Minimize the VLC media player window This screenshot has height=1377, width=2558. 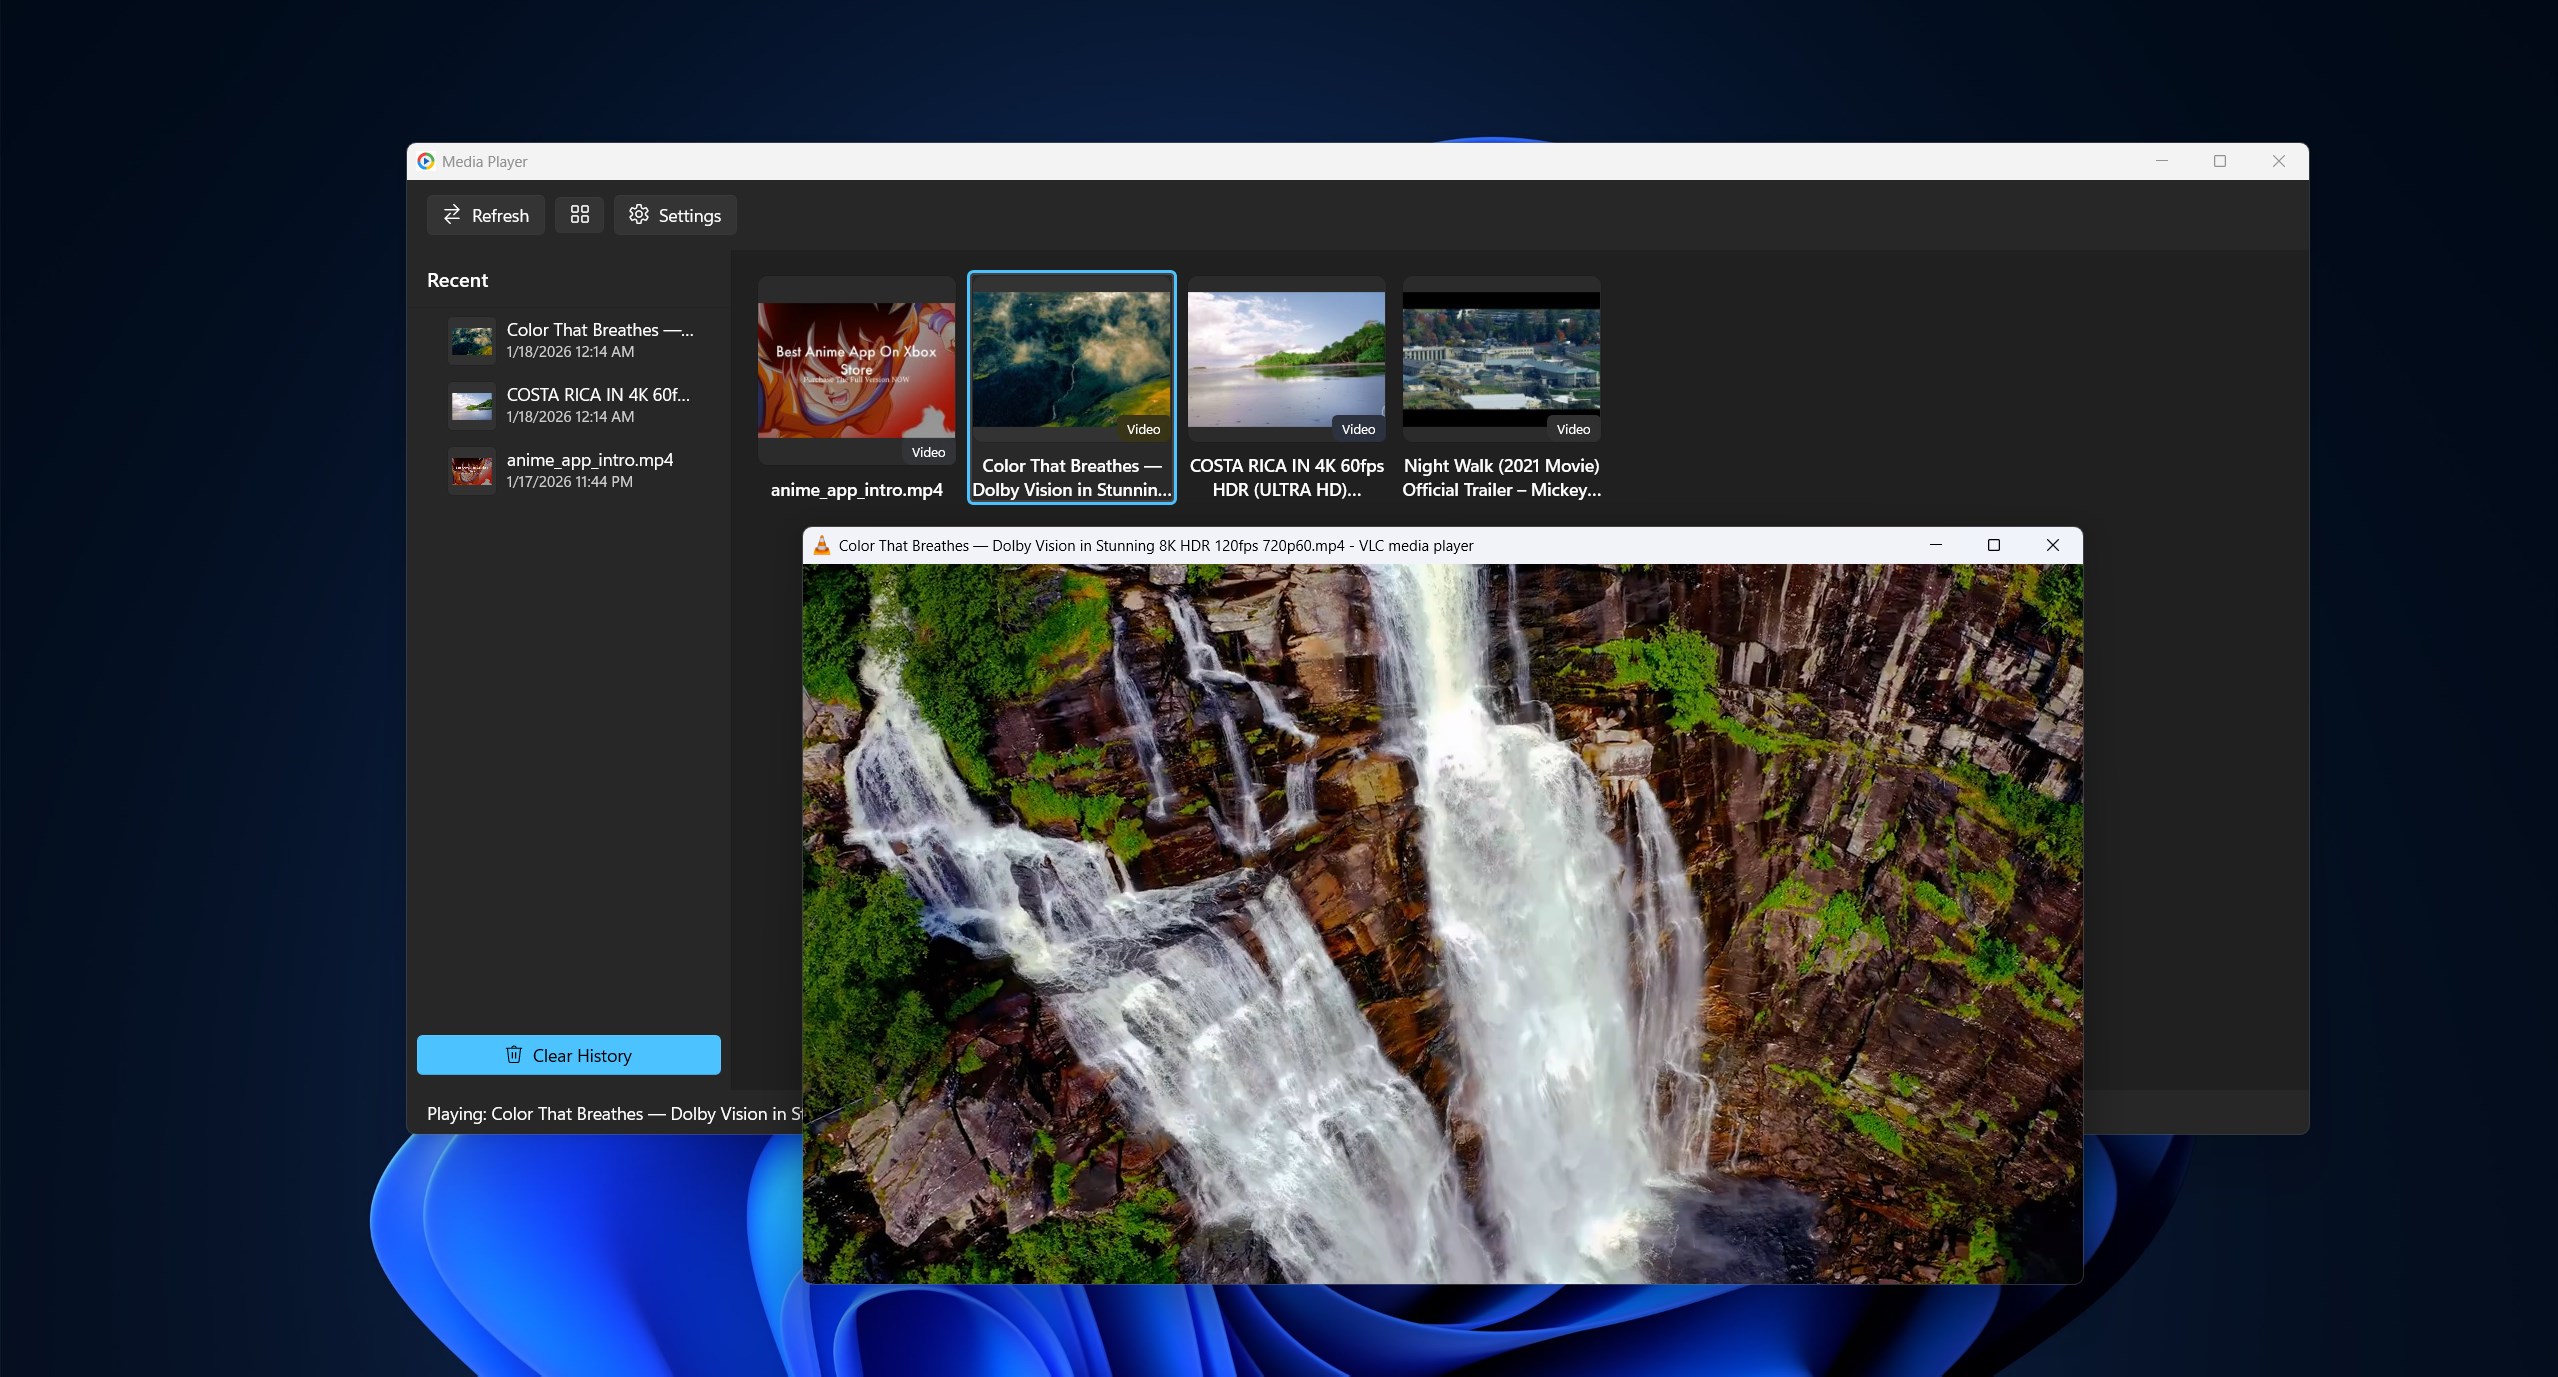click(x=1935, y=545)
